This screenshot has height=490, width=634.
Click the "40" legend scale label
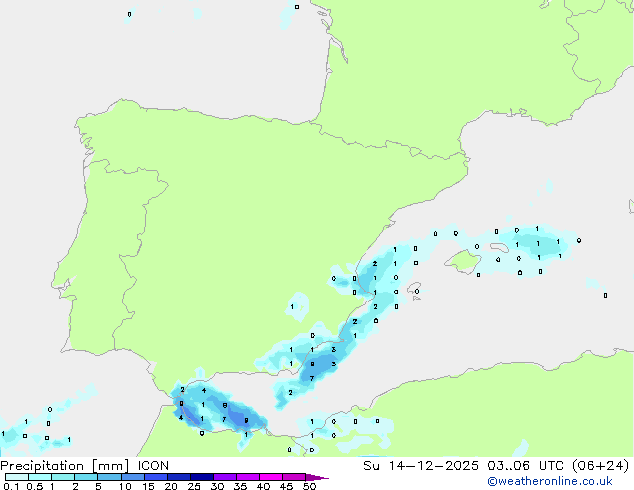click(263, 486)
